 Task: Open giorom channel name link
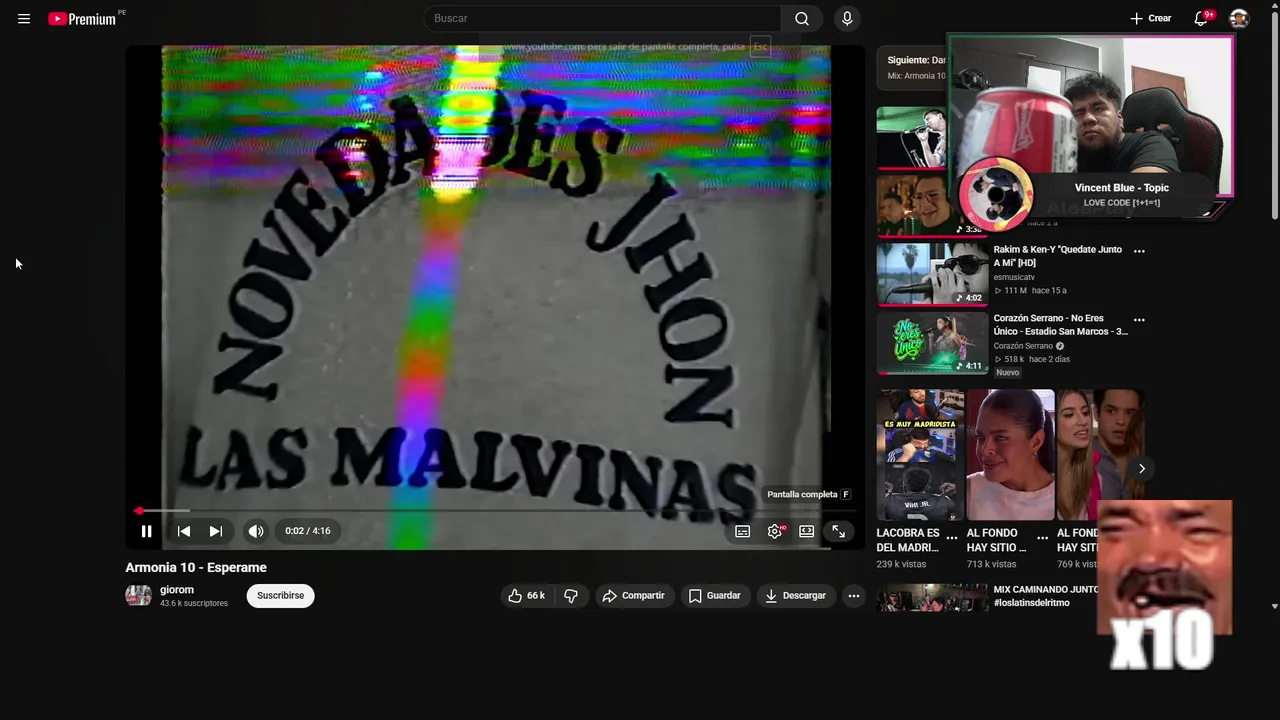point(177,590)
